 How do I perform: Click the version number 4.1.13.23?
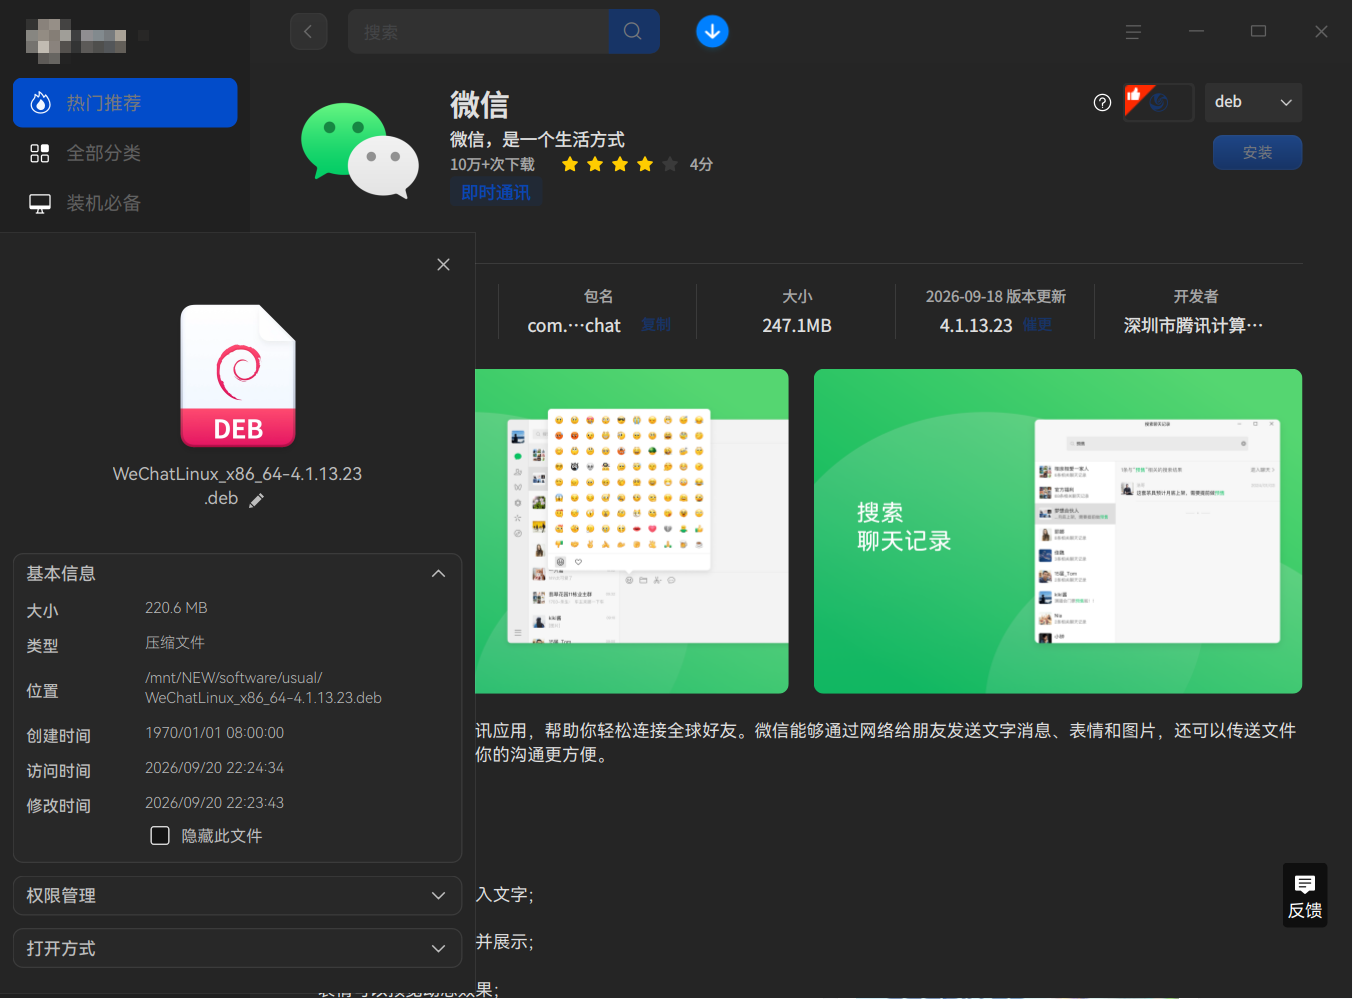click(976, 326)
